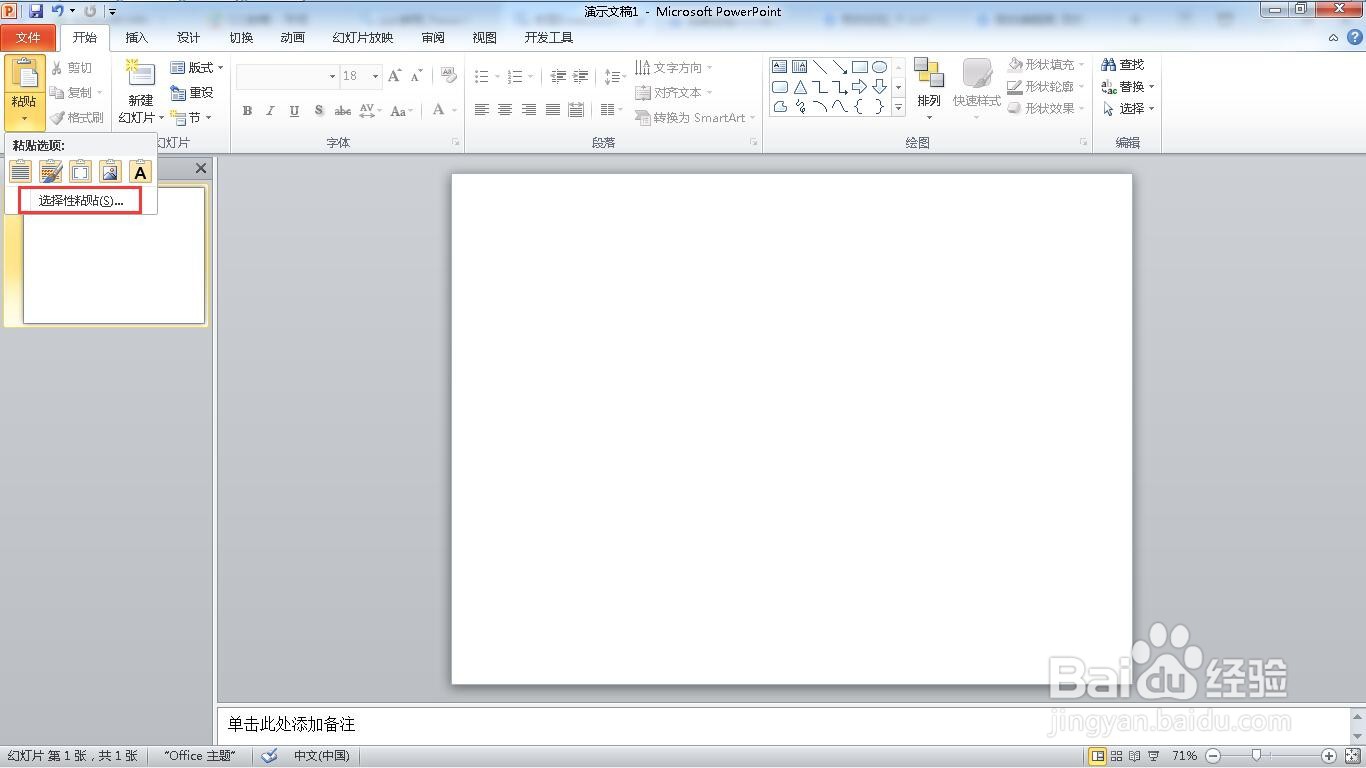Image resolution: width=1366 pixels, height=768 pixels.
Task: Expand the 节 section dropdown
Action: tap(191, 117)
